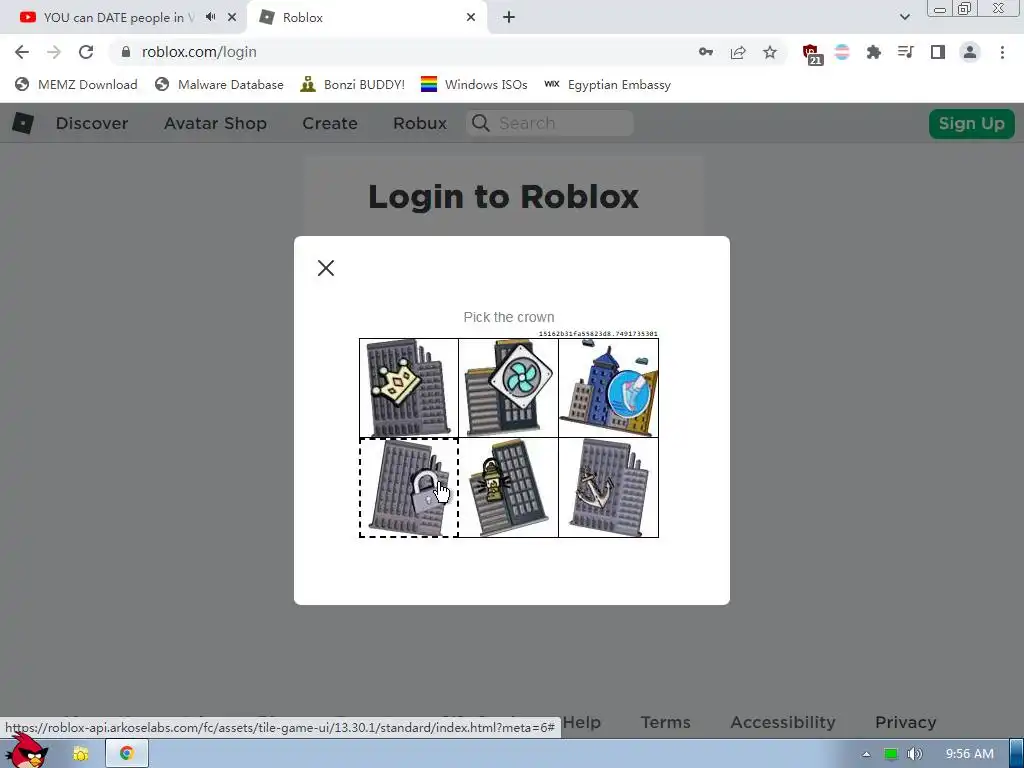1024x768 pixels.
Task: Open the Egyptian Embassy bookmark
Action: click(607, 84)
